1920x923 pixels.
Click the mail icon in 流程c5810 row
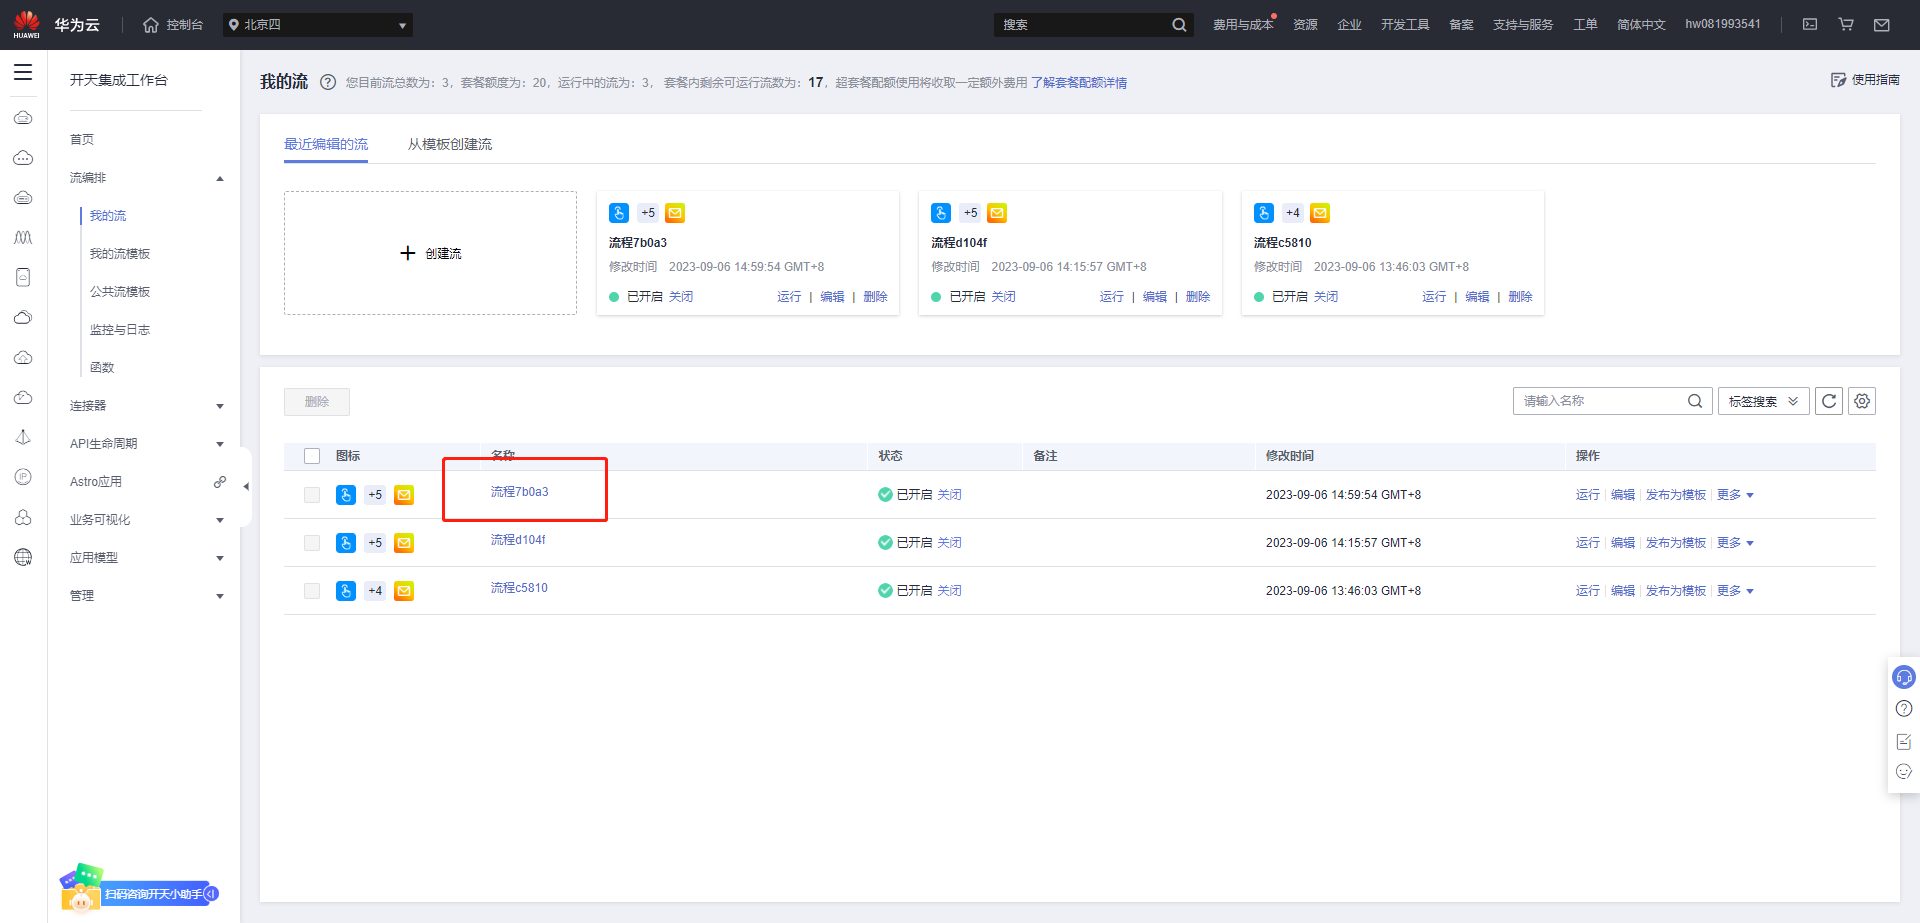point(404,591)
